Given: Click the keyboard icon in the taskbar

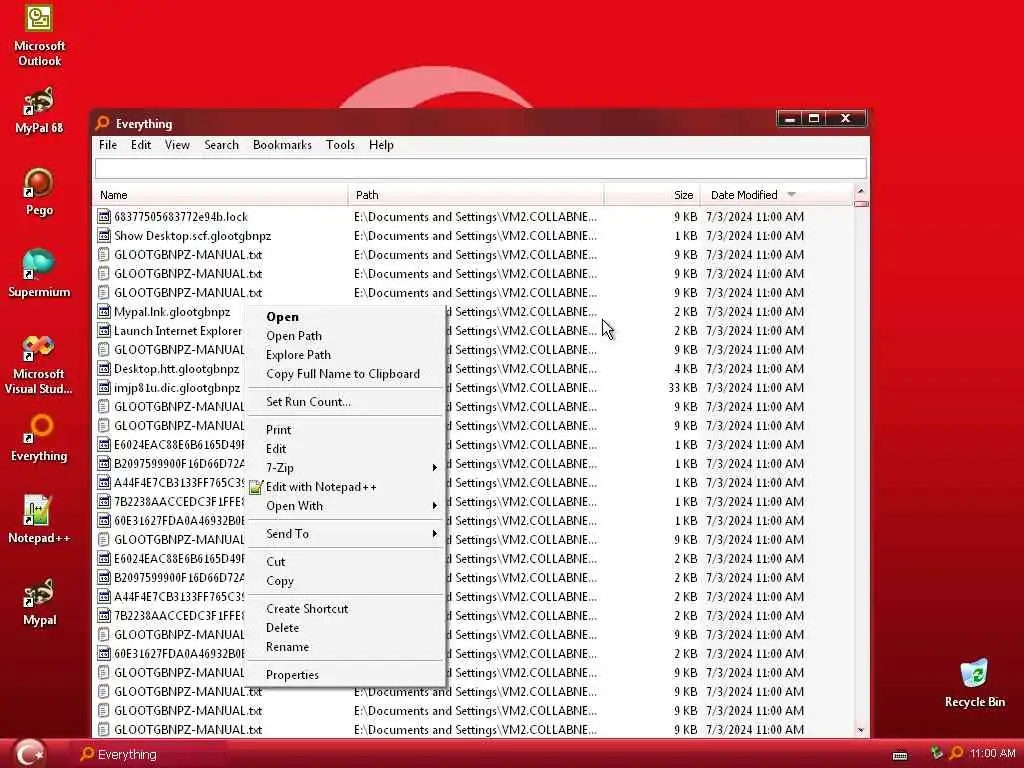Looking at the screenshot, I should pyautogui.click(x=900, y=756).
